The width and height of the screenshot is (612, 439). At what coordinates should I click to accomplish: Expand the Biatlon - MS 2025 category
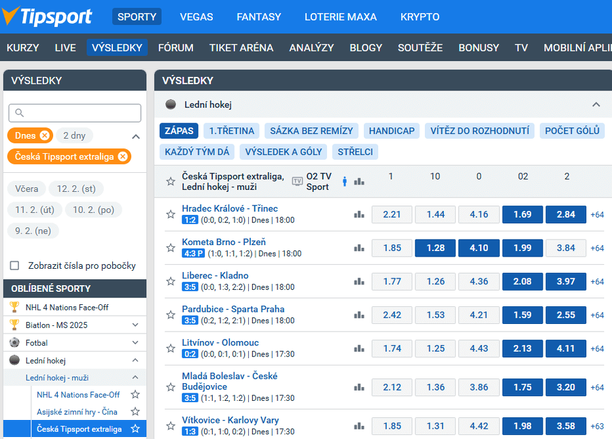135,325
